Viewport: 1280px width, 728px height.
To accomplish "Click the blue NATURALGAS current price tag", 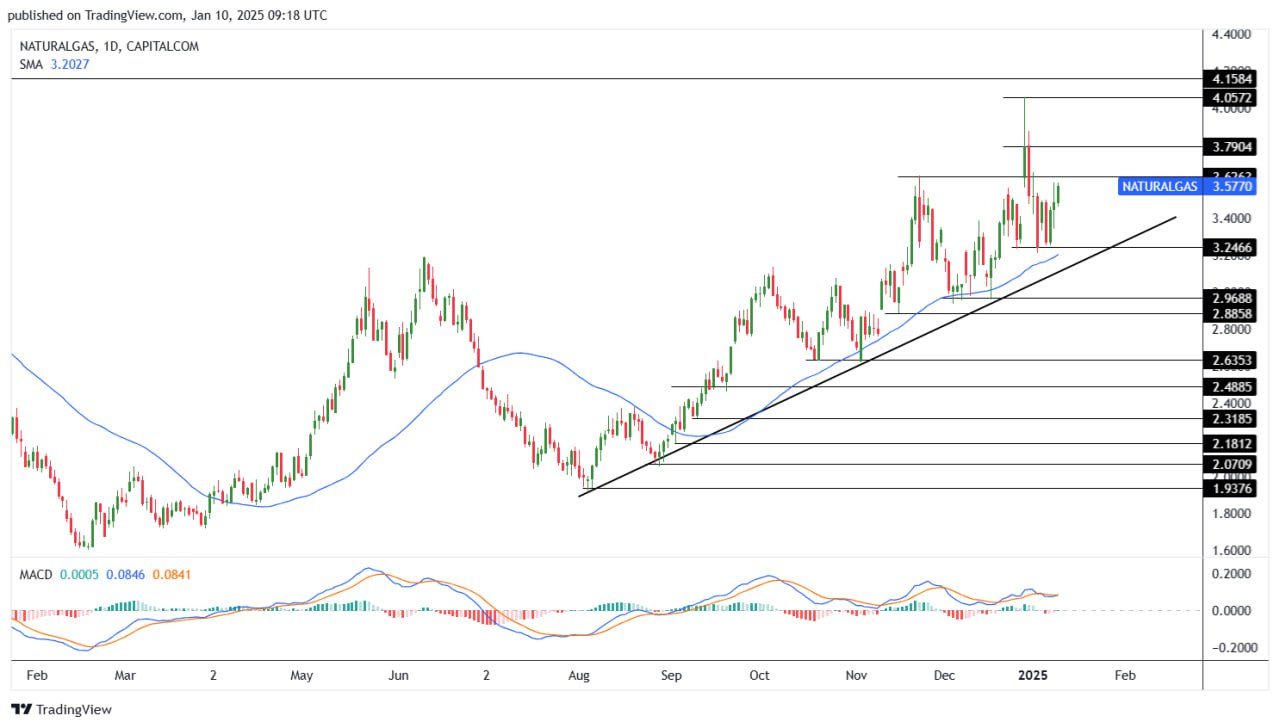I will click(x=1186, y=186).
